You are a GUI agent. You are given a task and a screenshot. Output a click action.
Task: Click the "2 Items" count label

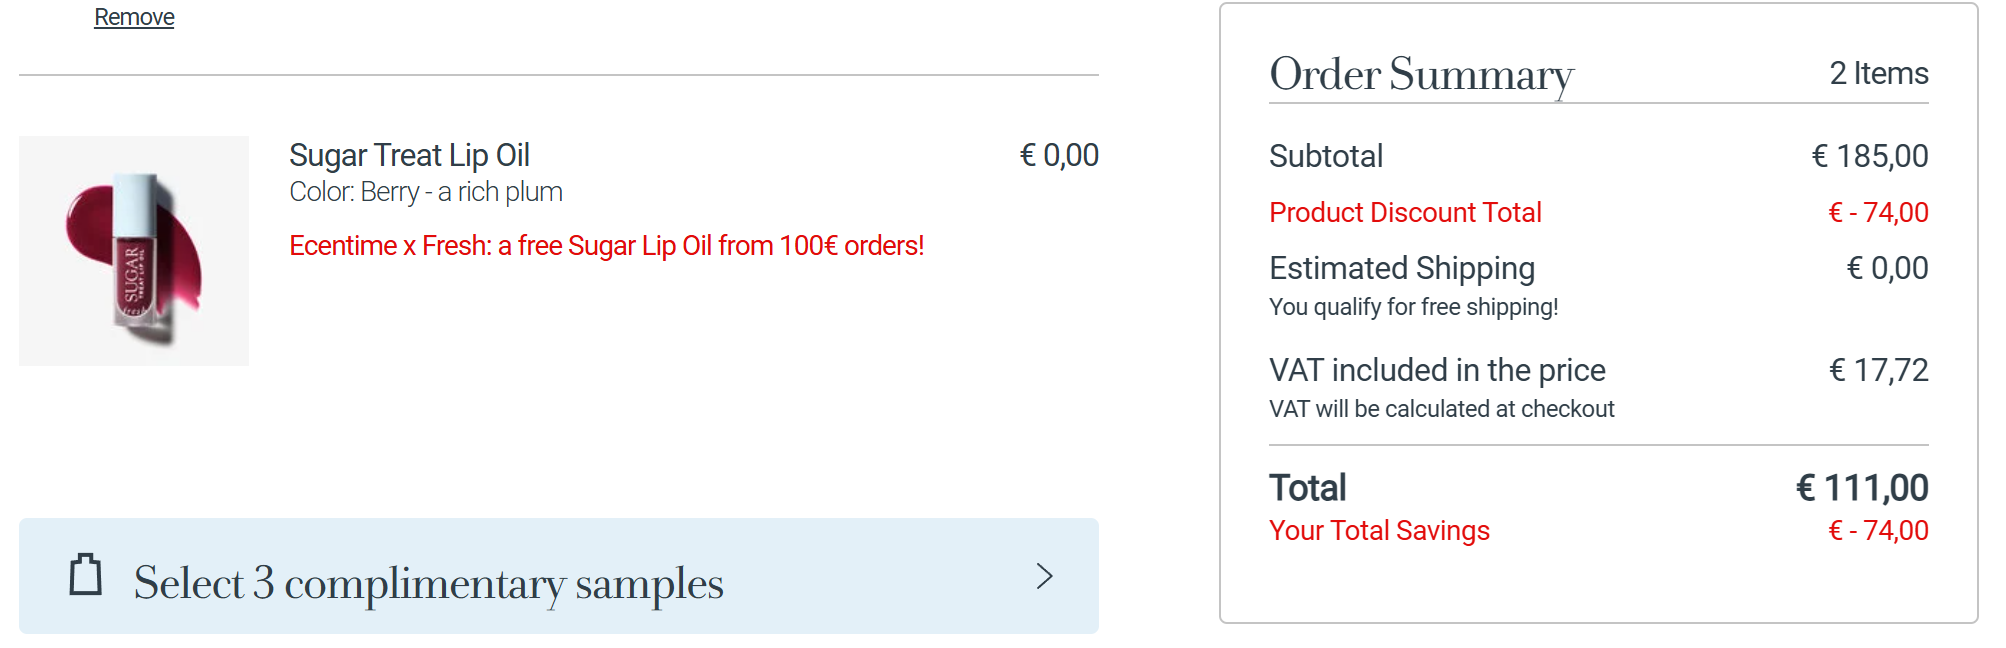pos(1878,73)
